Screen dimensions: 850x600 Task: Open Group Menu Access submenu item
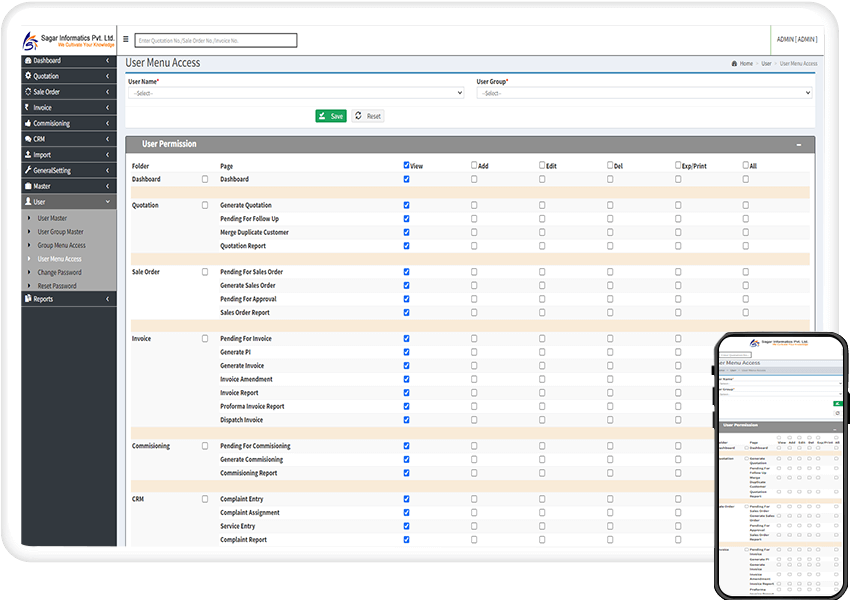(61, 245)
